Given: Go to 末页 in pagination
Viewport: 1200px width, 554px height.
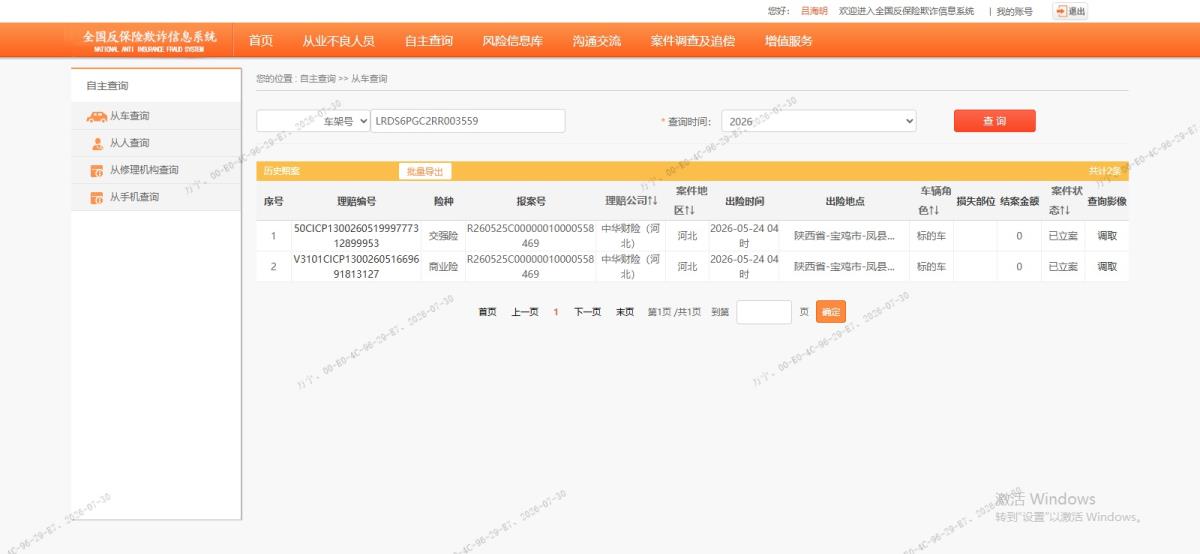Looking at the screenshot, I should (625, 312).
